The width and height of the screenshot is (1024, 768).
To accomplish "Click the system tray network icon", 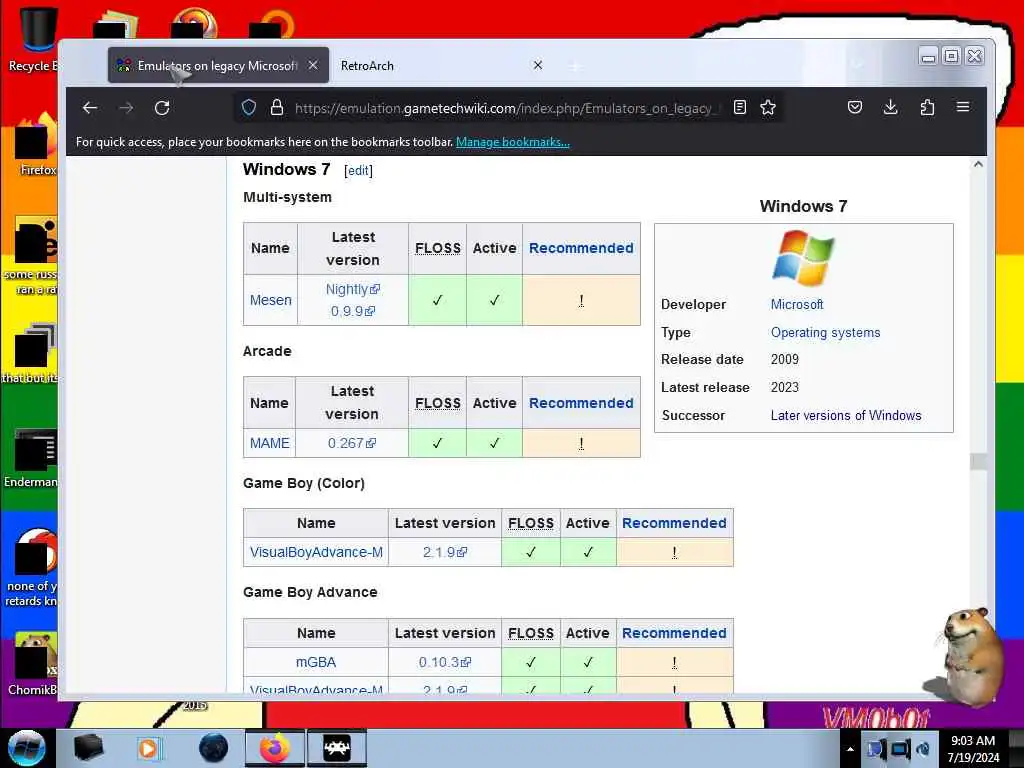I will click(899, 749).
